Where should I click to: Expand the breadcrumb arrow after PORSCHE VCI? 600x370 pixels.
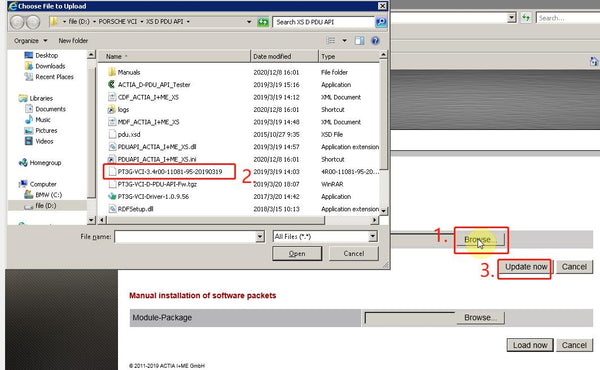[x=142, y=22]
